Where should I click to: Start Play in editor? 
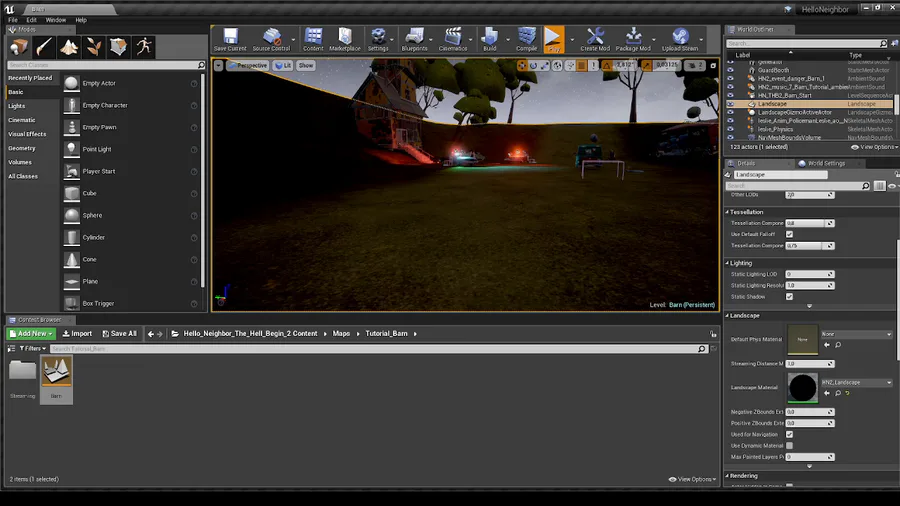[x=554, y=39]
